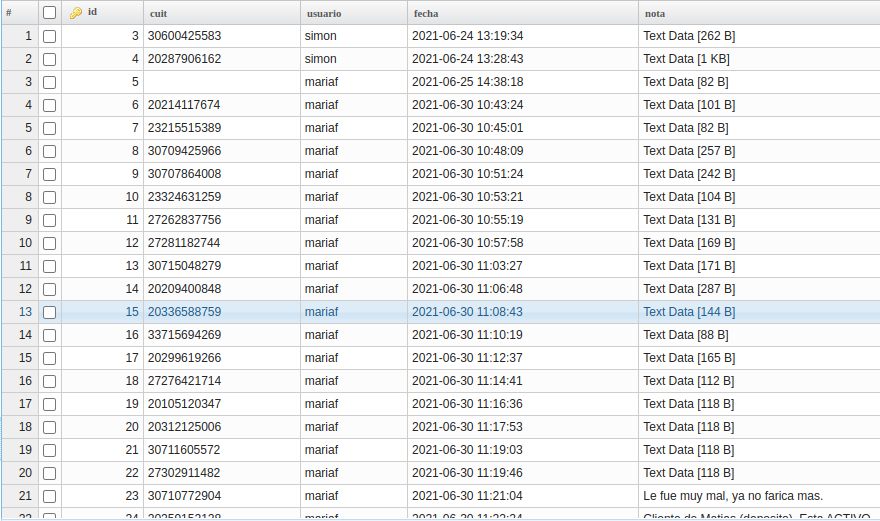Open Text Data [262 B] nota cell
Image resolution: width=880 pixels, height=521 pixels.
(689, 36)
